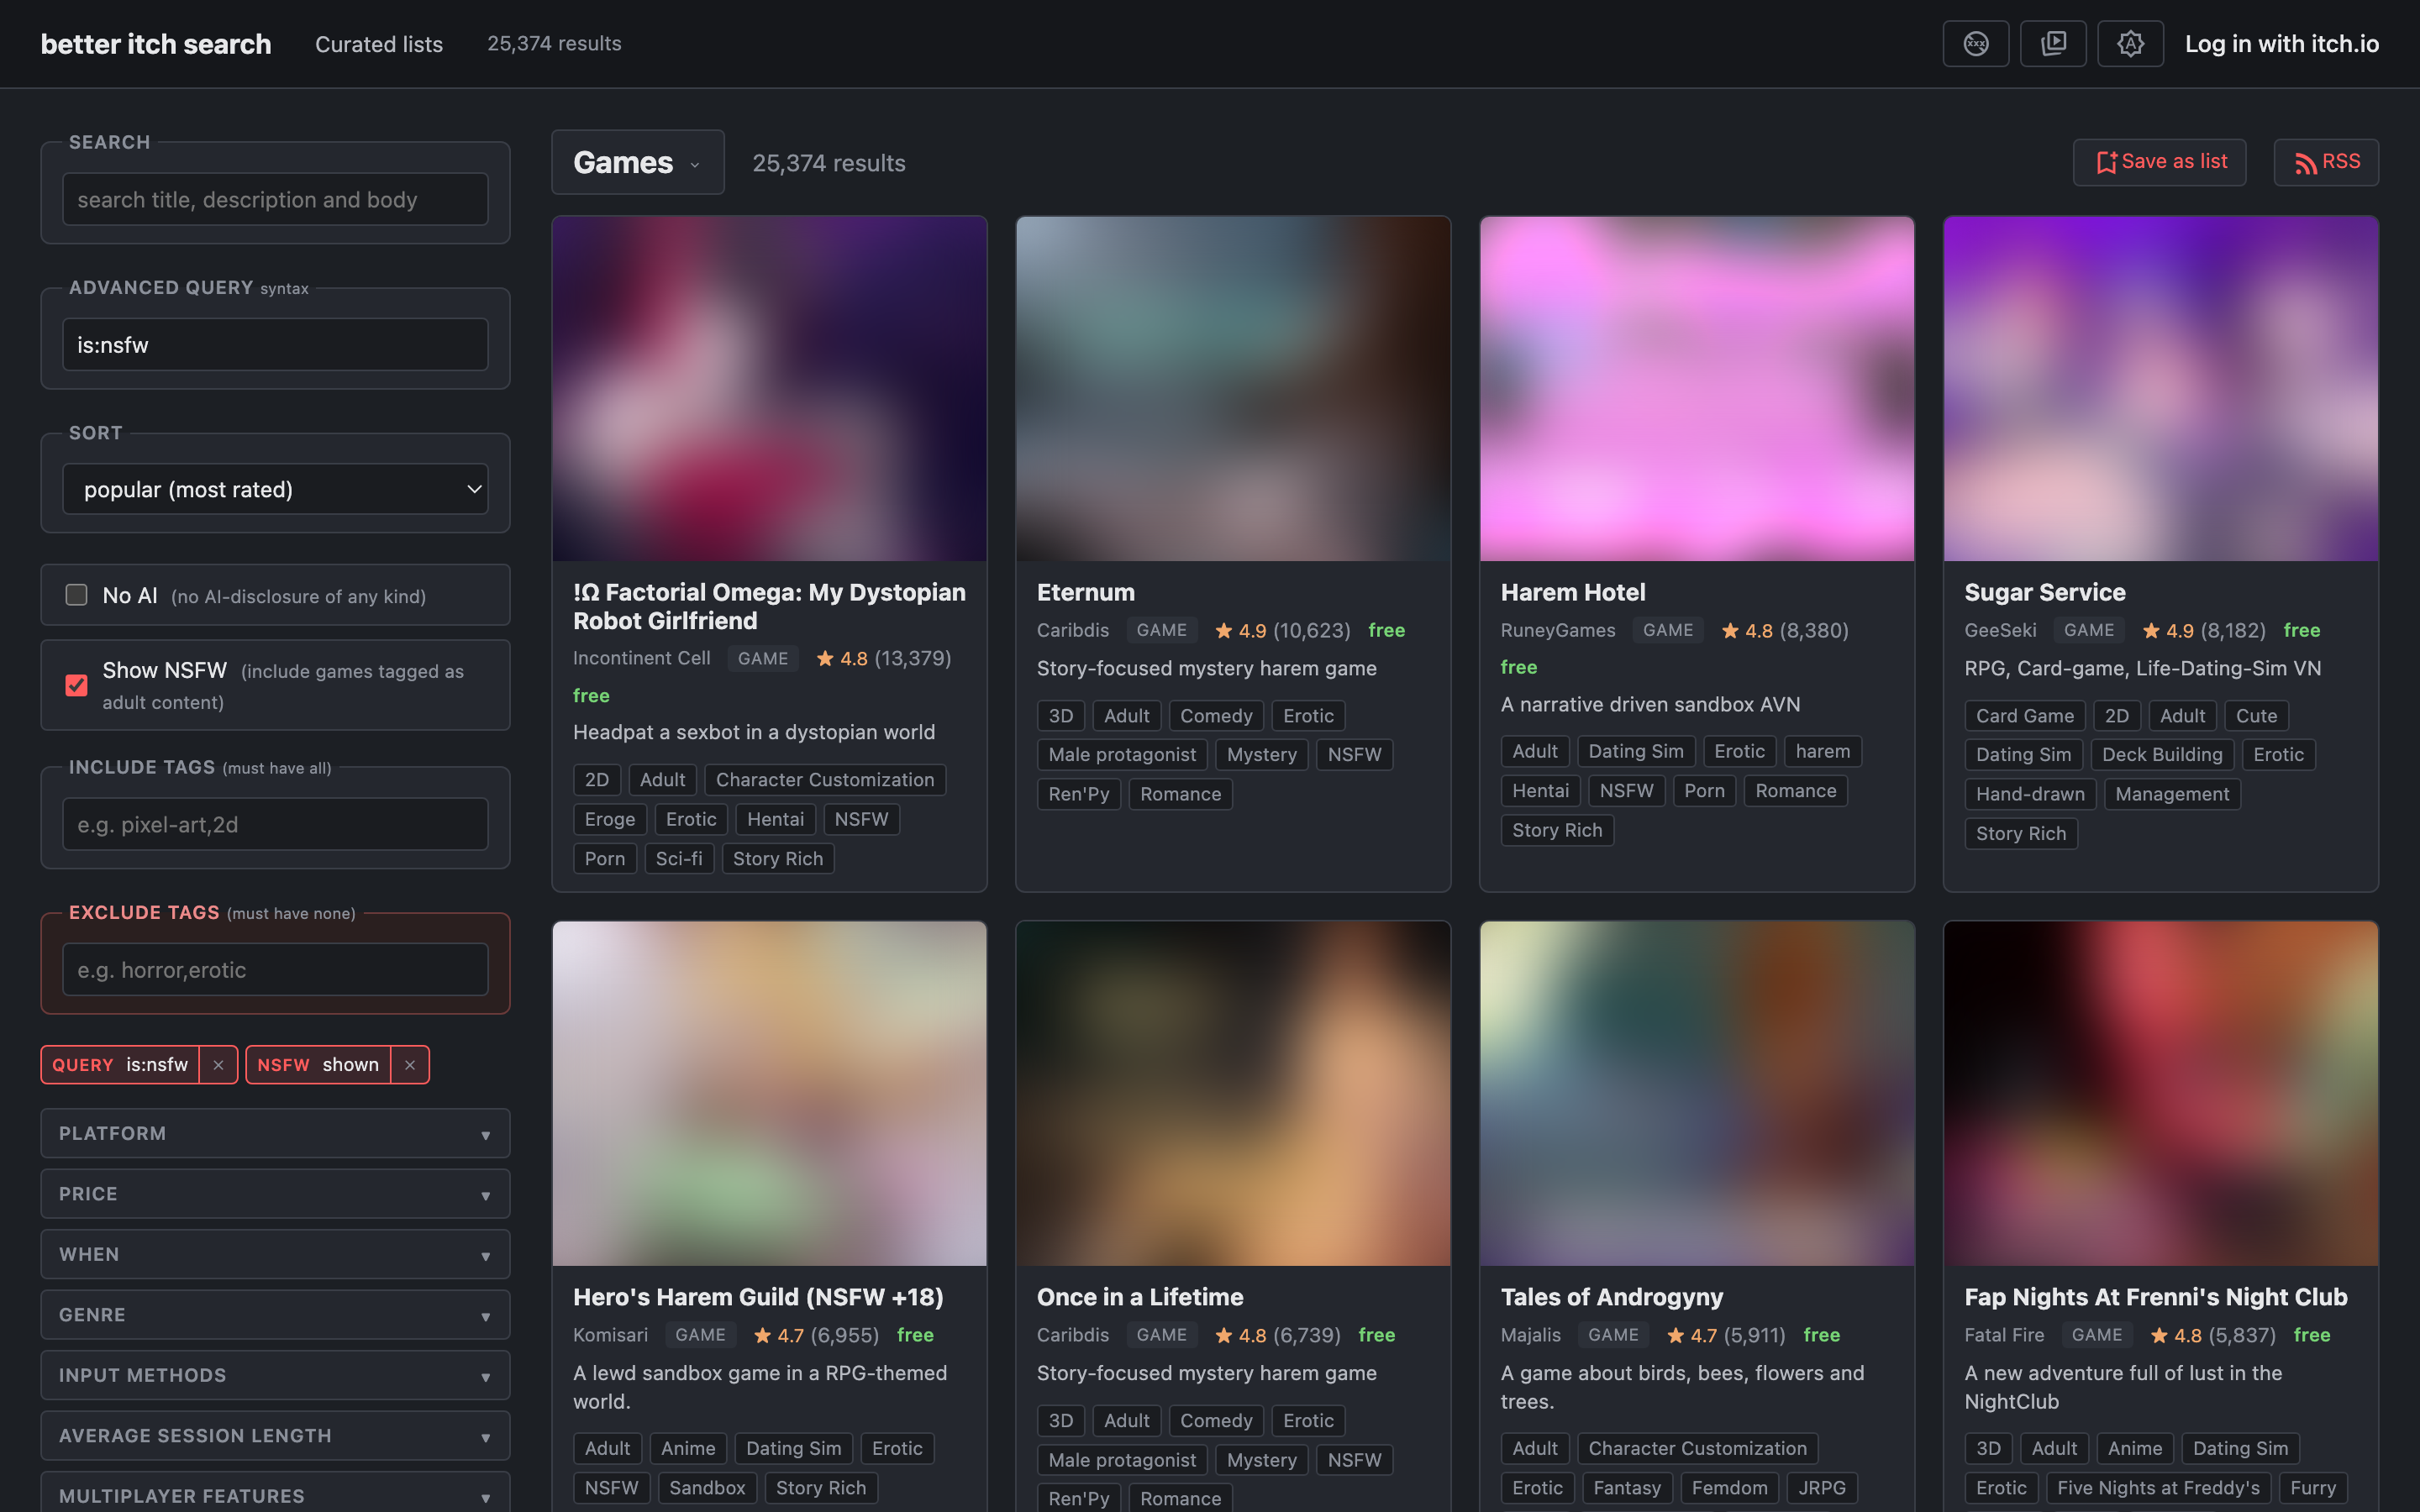Click the include tags input field

click(x=275, y=824)
